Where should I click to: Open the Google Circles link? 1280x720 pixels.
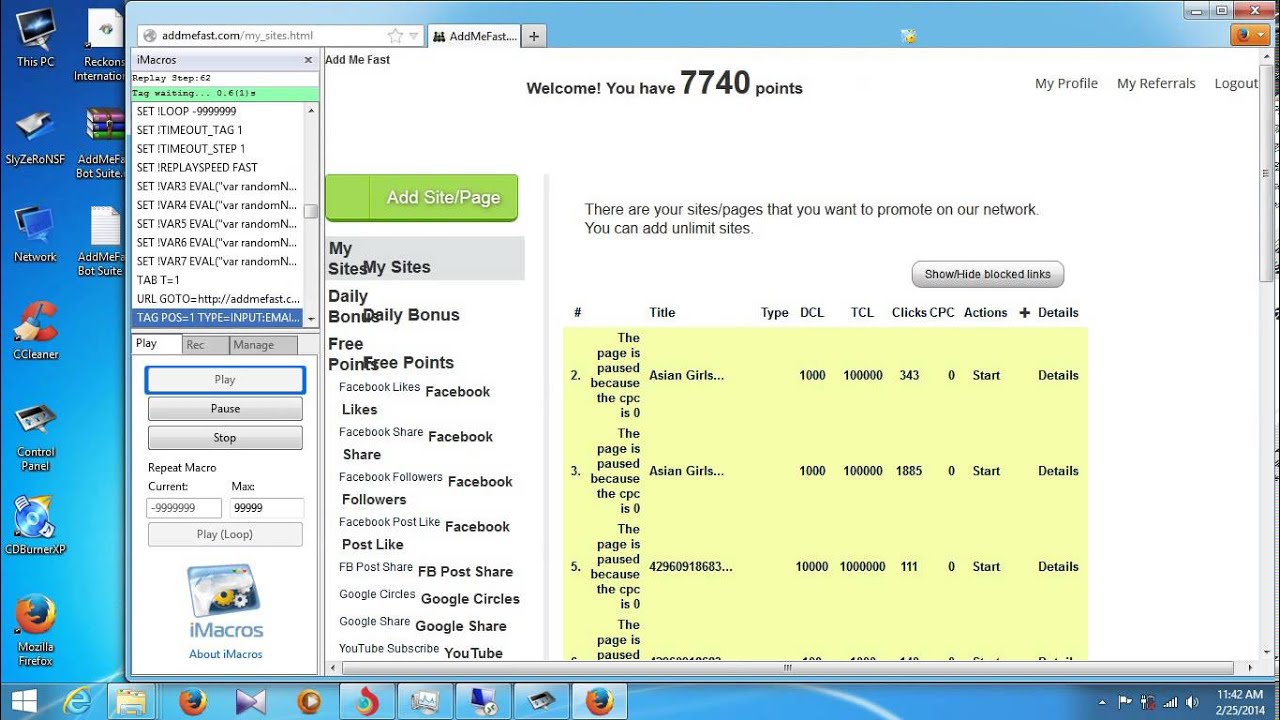377,595
